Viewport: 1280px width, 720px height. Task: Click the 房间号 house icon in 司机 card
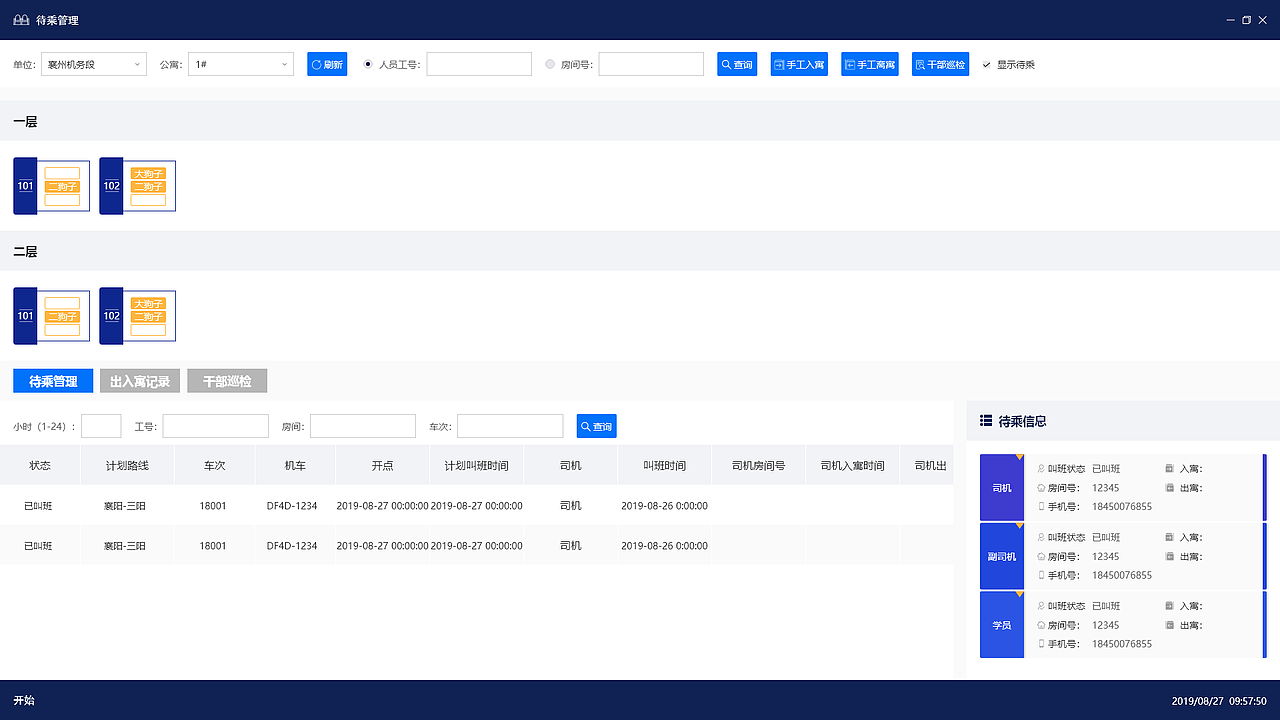pos(1041,488)
